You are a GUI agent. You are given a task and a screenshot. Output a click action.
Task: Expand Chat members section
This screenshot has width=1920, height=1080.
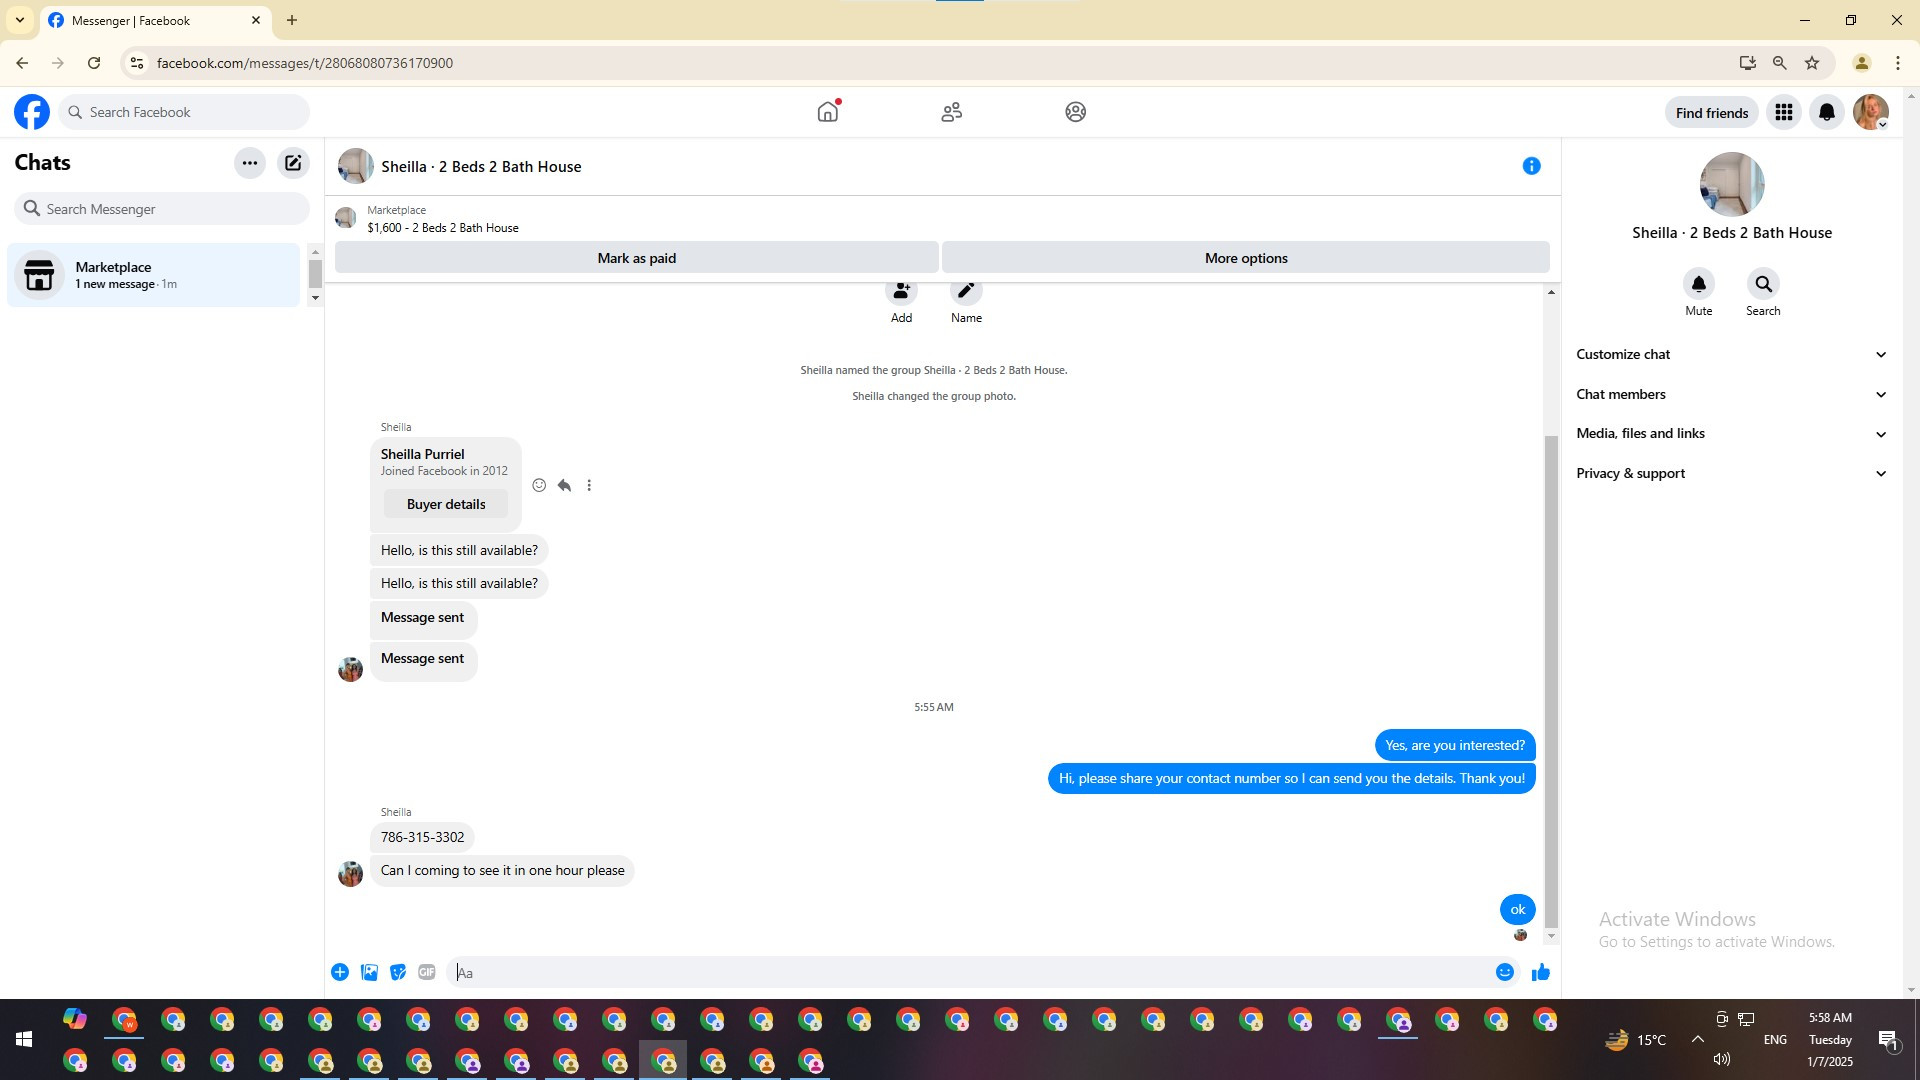pos(1731,394)
